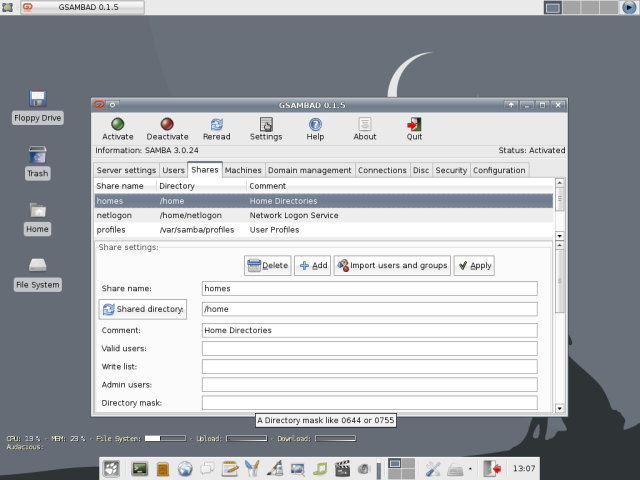This screenshot has width=640, height=480.
Task: Click the green Activate server icon
Action: 117,124
